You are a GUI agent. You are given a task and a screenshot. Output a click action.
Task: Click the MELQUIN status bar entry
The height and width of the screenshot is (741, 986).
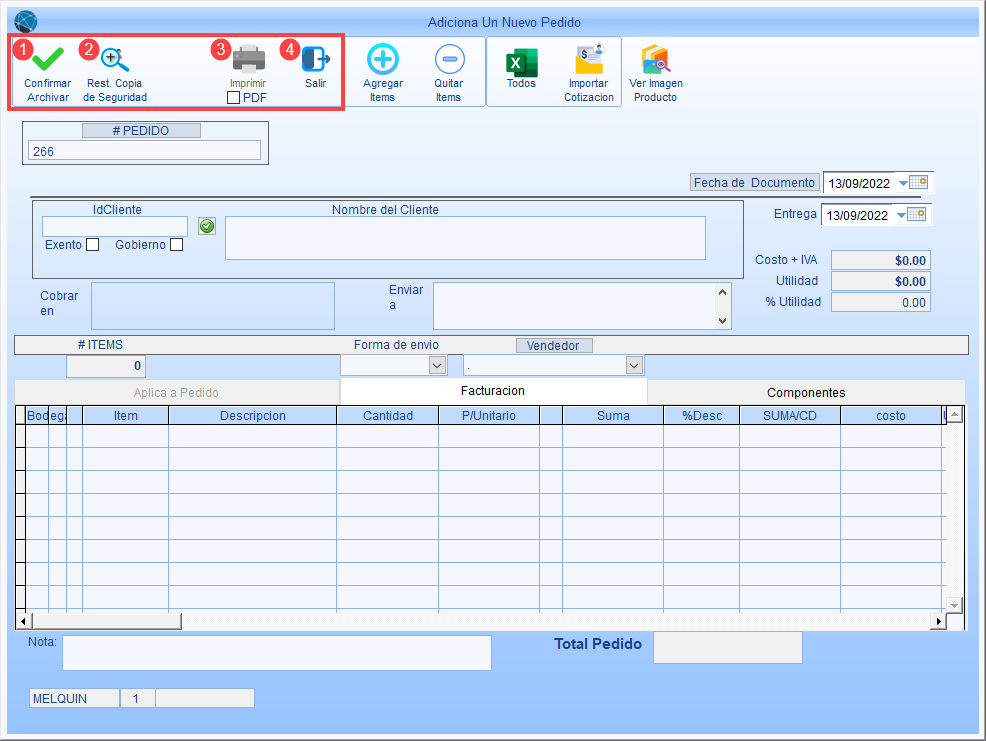tap(74, 698)
